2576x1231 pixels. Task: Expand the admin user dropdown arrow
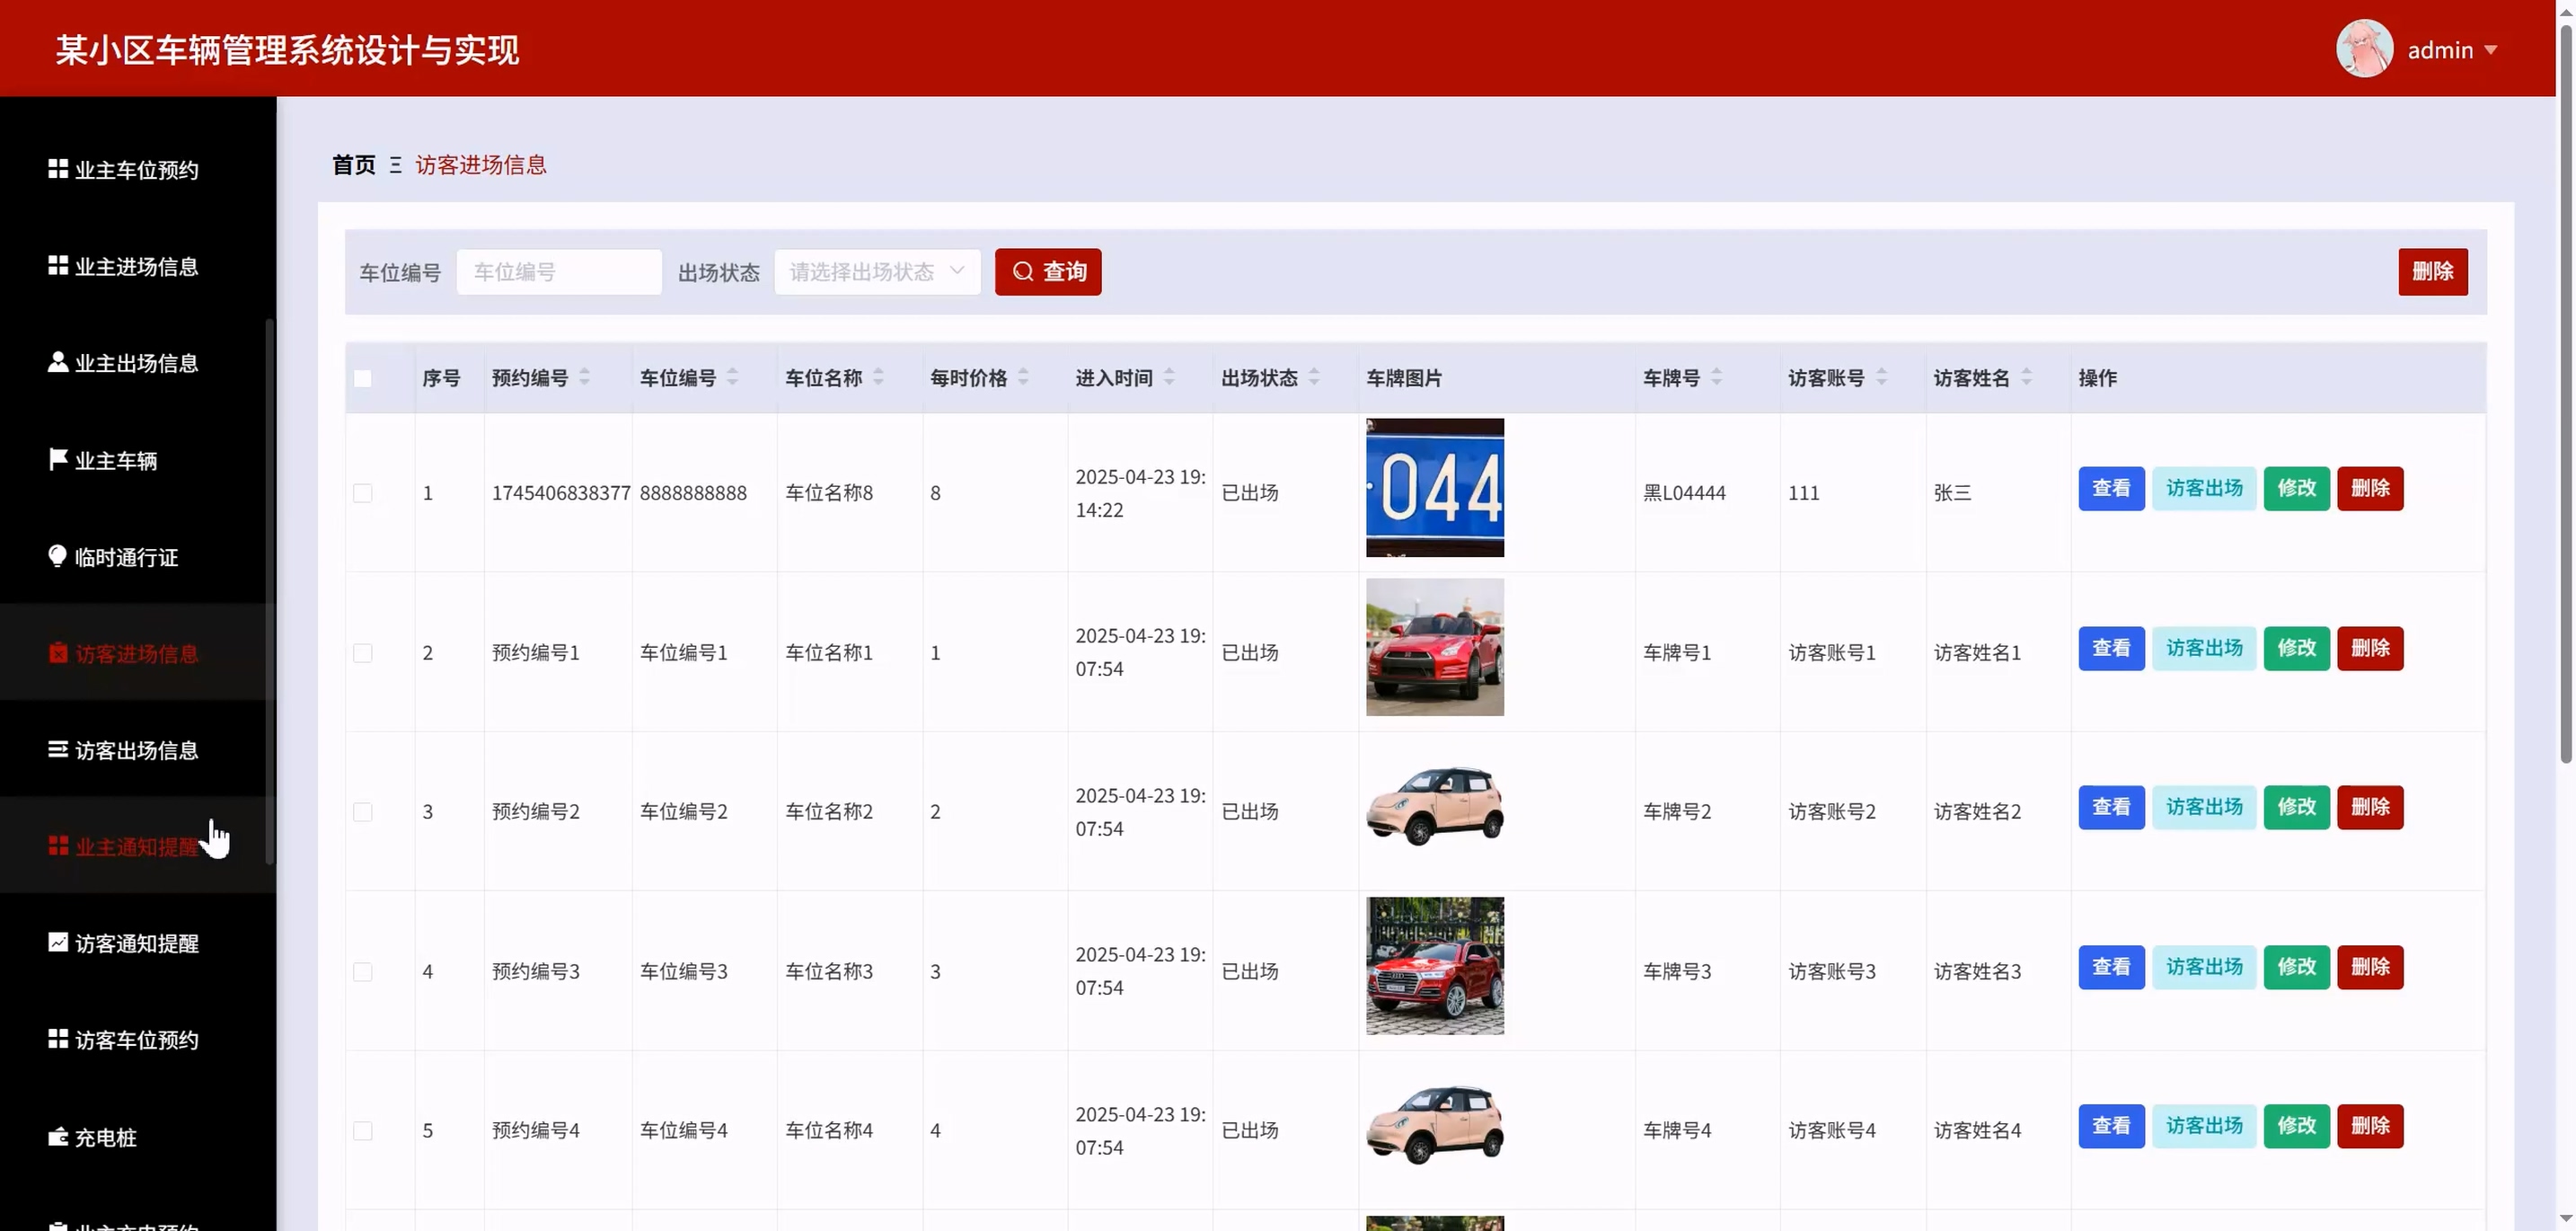tap(2491, 50)
